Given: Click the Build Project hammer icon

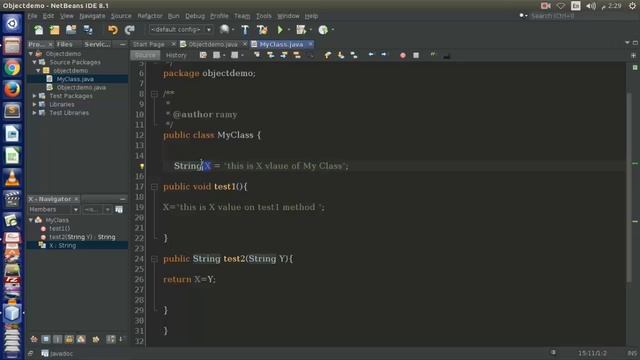Looking at the screenshot, I should [x=245, y=30].
